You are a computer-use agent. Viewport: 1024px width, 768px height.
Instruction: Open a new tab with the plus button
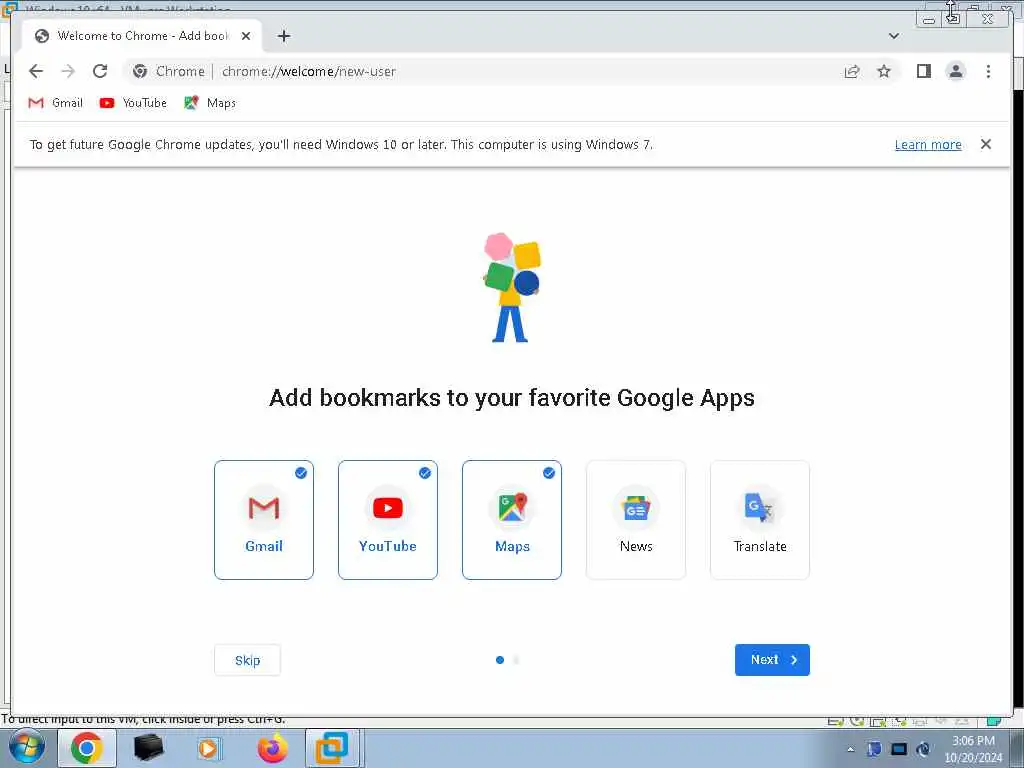pyautogui.click(x=283, y=36)
